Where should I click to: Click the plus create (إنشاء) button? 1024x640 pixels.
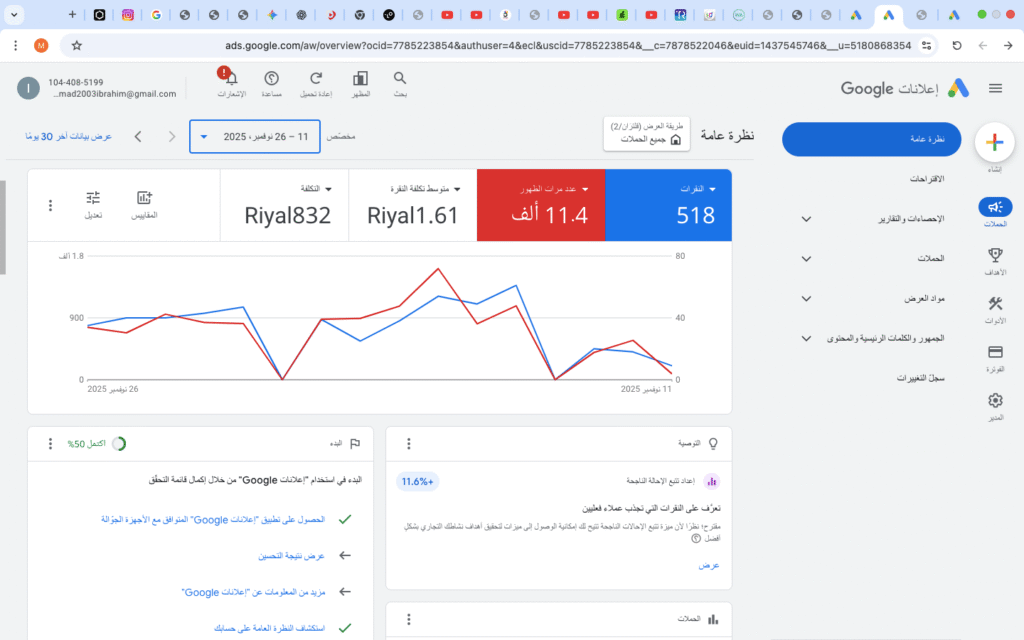(994, 143)
